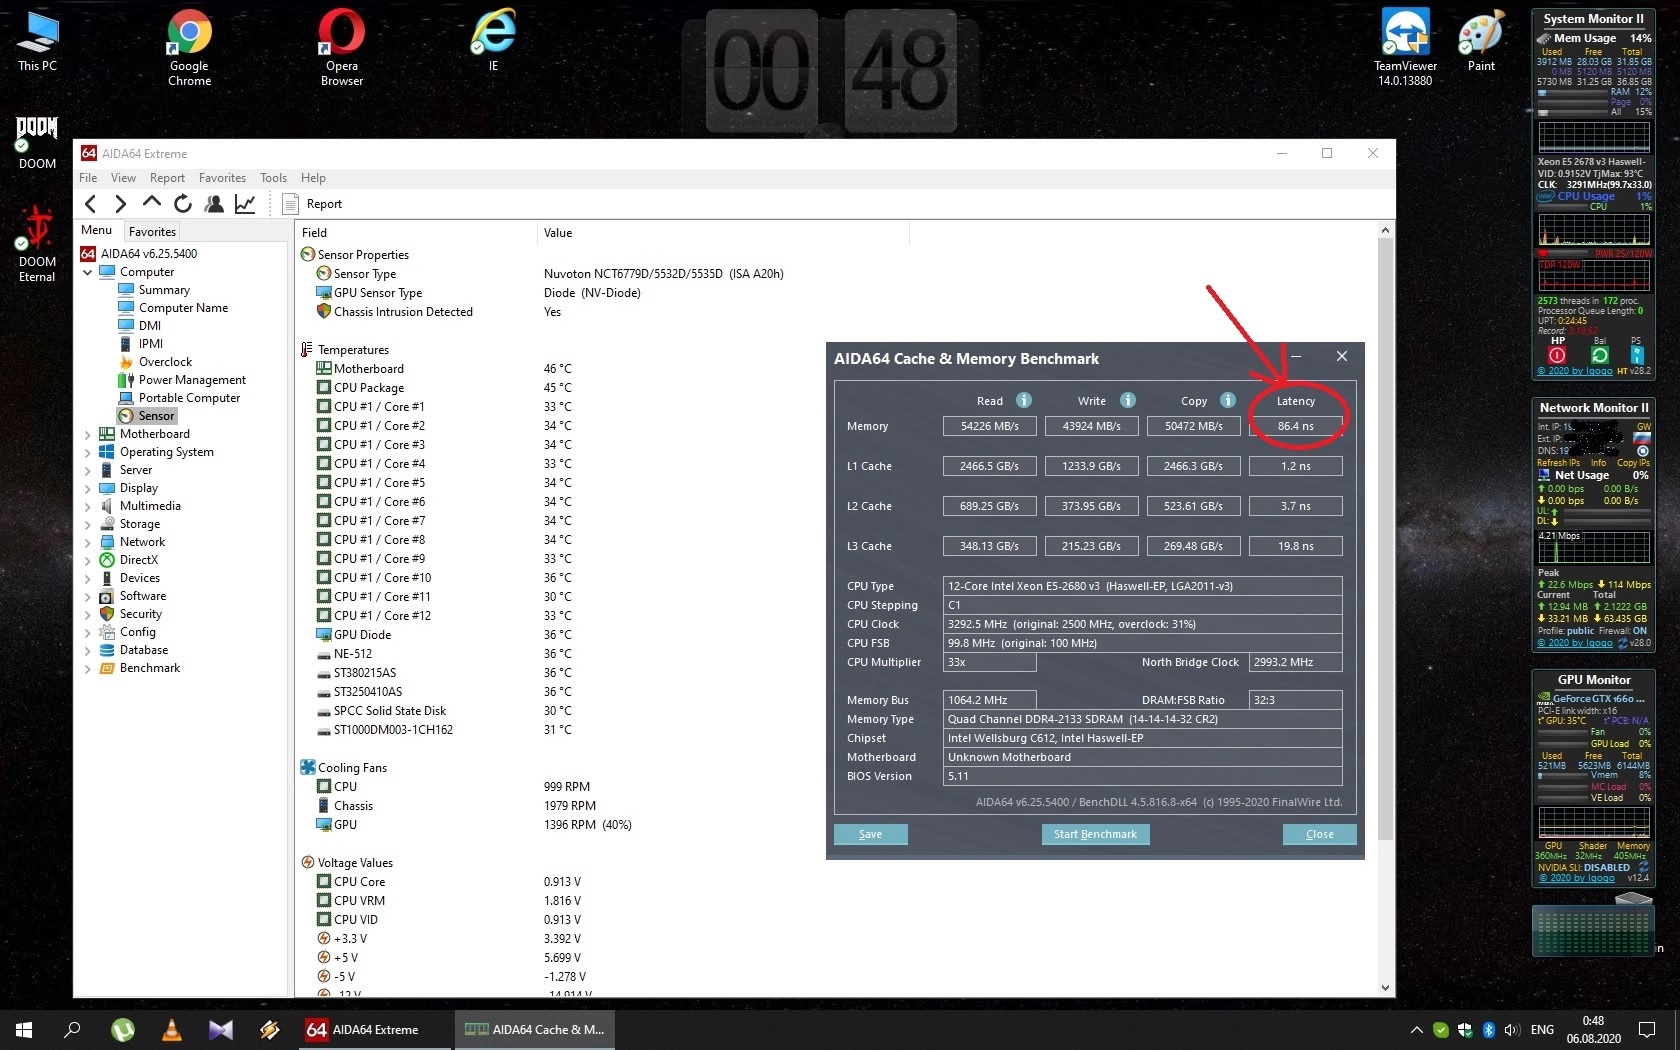Select the Paint desktop icon
Image resolution: width=1680 pixels, height=1050 pixels.
pyautogui.click(x=1481, y=41)
